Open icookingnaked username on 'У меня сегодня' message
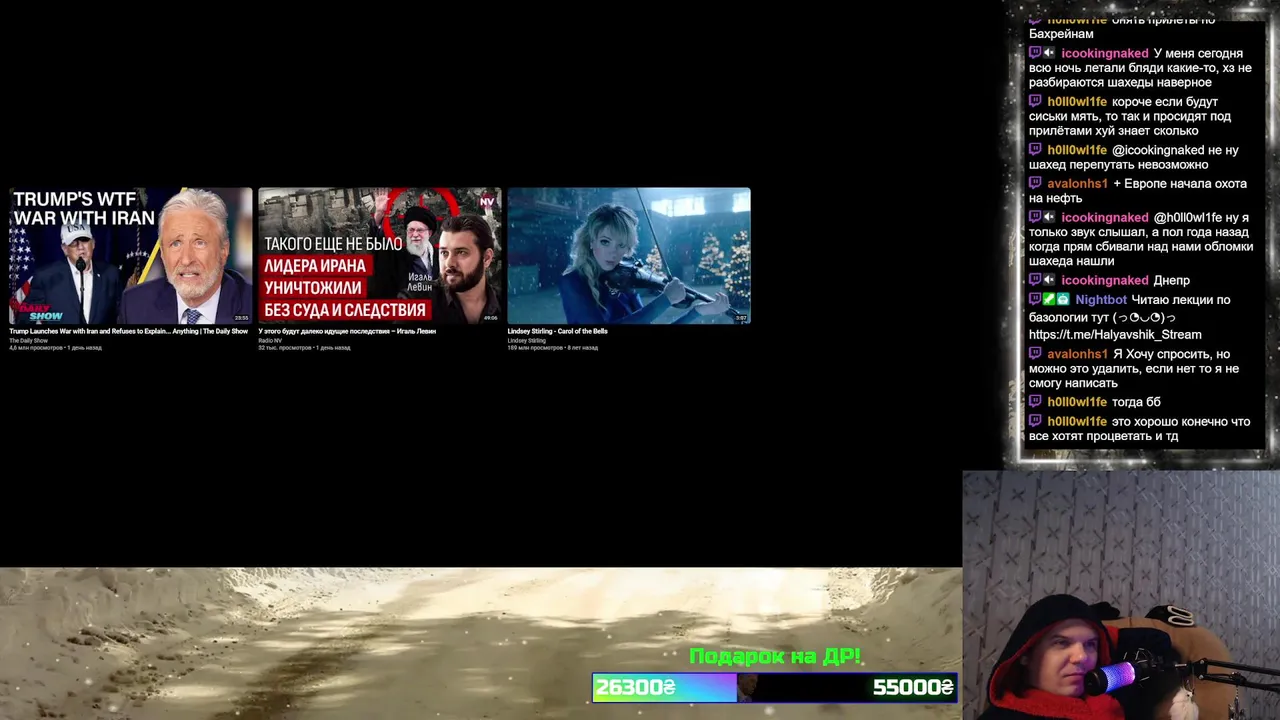The image size is (1280, 720). coord(1104,53)
